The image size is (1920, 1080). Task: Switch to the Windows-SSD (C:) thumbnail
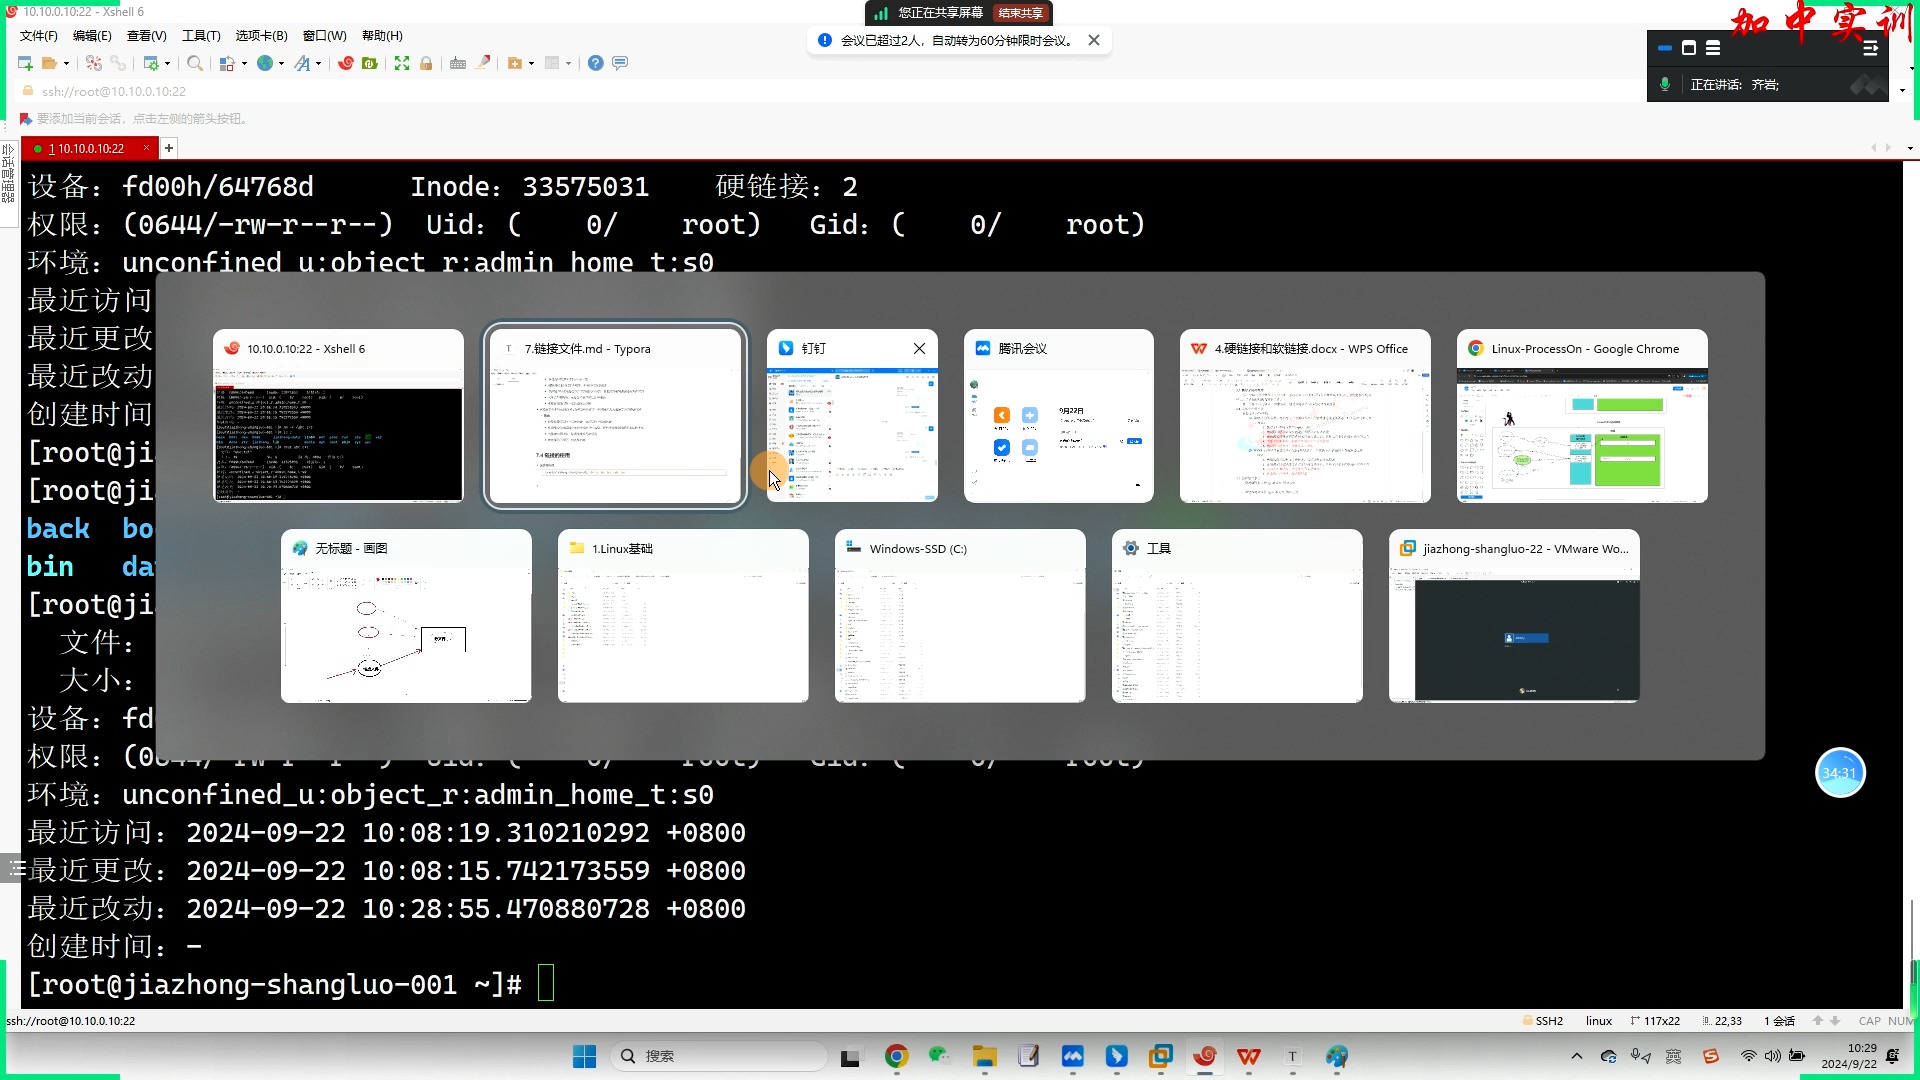pos(960,616)
